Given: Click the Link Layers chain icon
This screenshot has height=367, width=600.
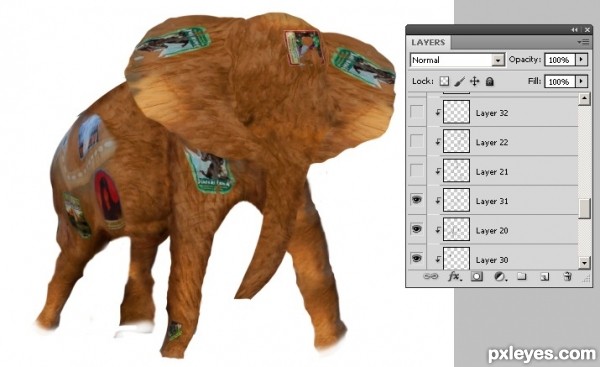Looking at the screenshot, I should click(x=431, y=276).
